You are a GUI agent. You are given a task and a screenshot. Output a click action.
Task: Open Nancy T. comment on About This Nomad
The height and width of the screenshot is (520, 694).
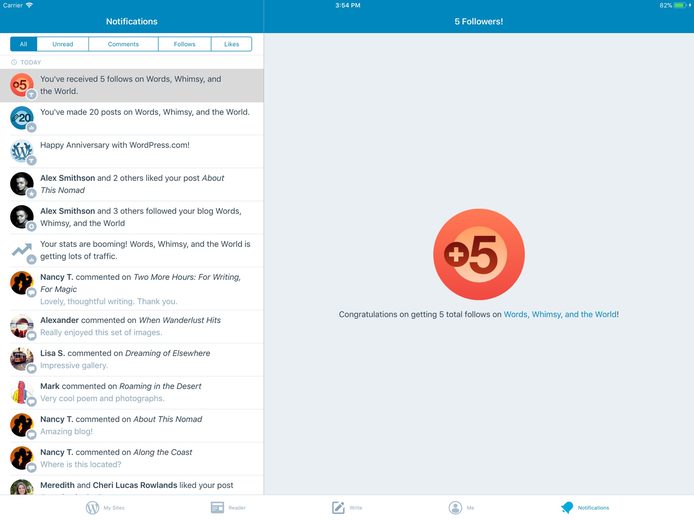[x=131, y=426]
